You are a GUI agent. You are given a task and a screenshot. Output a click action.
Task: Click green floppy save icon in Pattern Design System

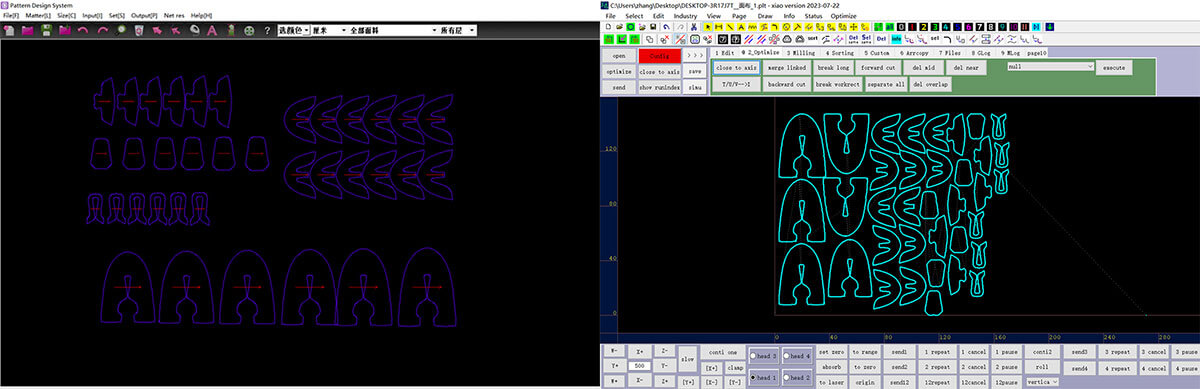pyautogui.click(x=46, y=30)
